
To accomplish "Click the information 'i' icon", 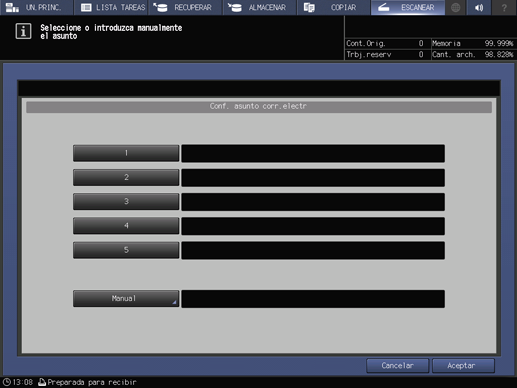I will (x=23, y=31).
